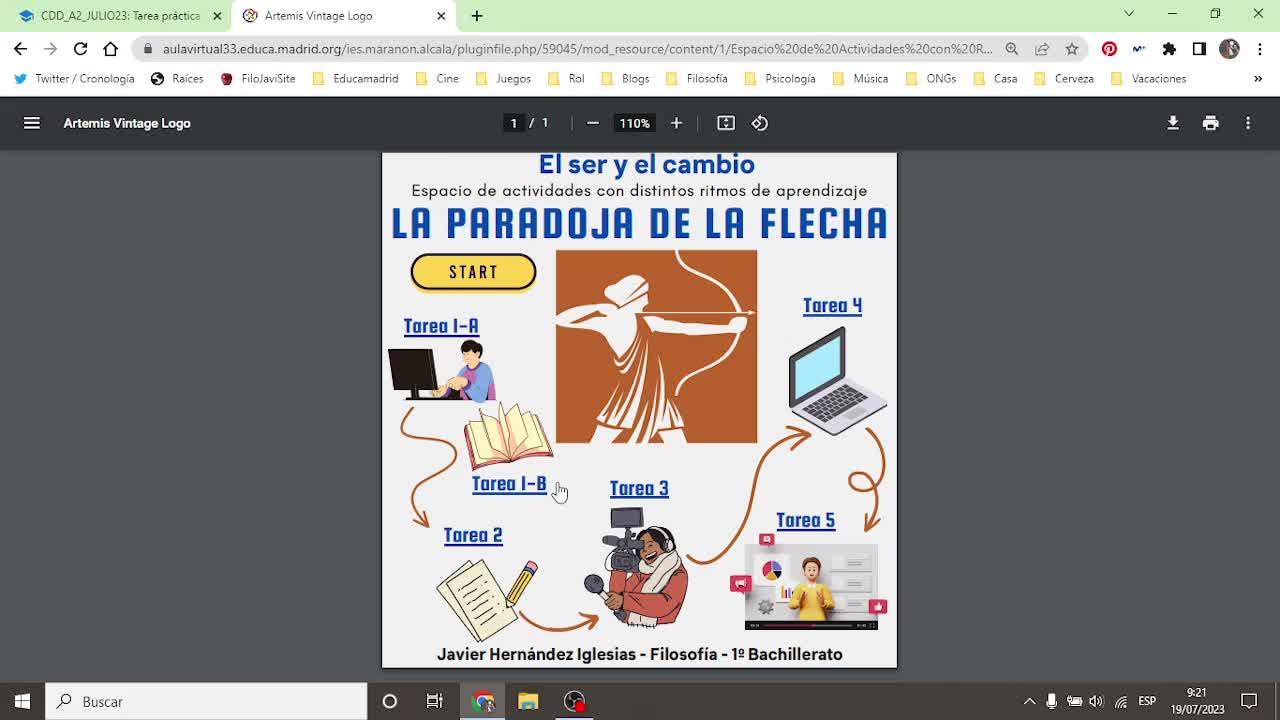Print the PDF document

(x=1211, y=123)
